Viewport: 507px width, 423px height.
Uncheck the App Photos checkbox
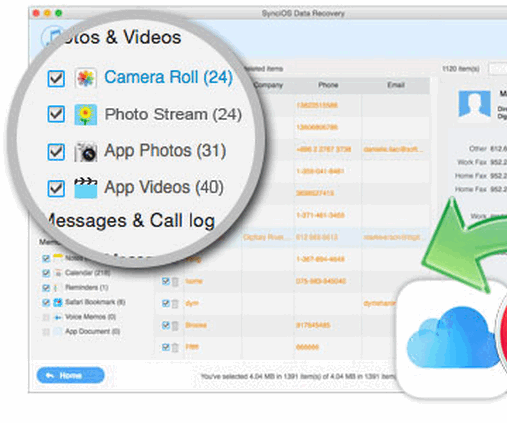coord(56,152)
